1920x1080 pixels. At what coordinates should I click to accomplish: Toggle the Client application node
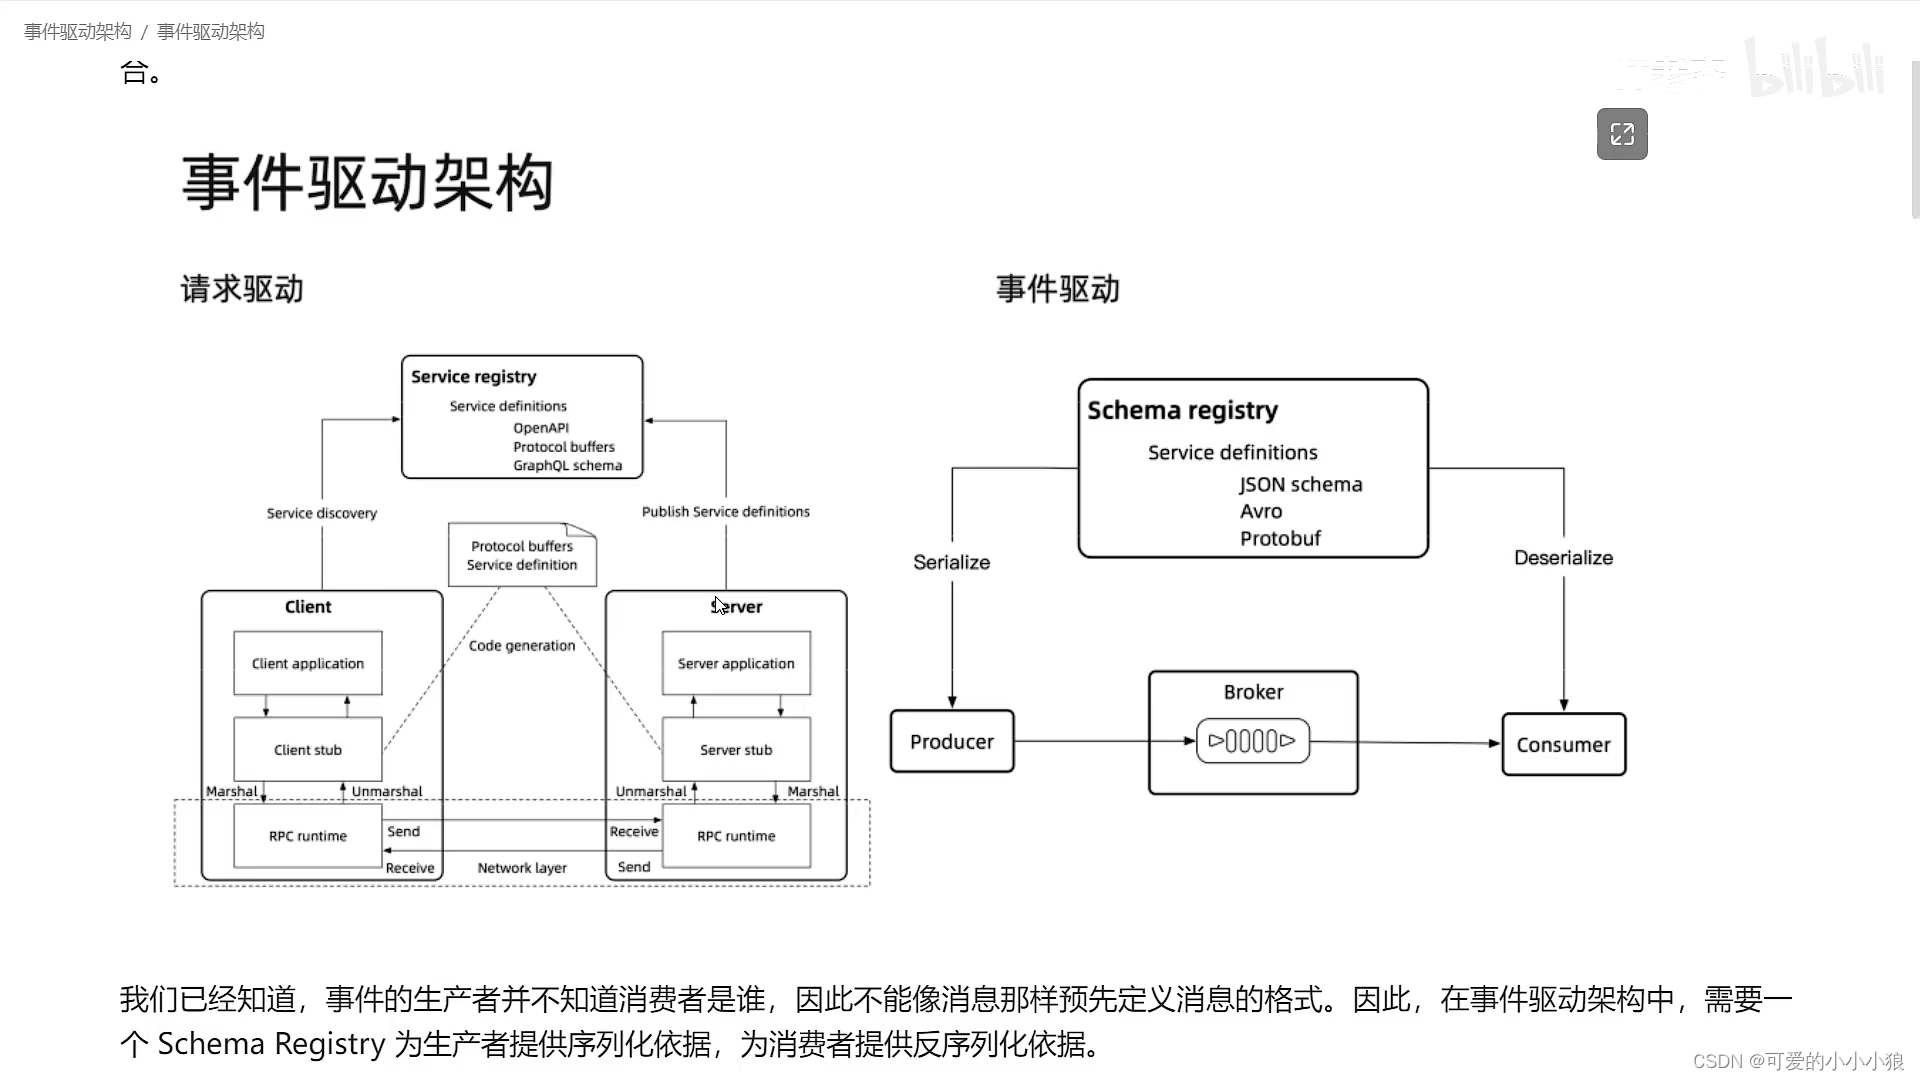tap(307, 663)
